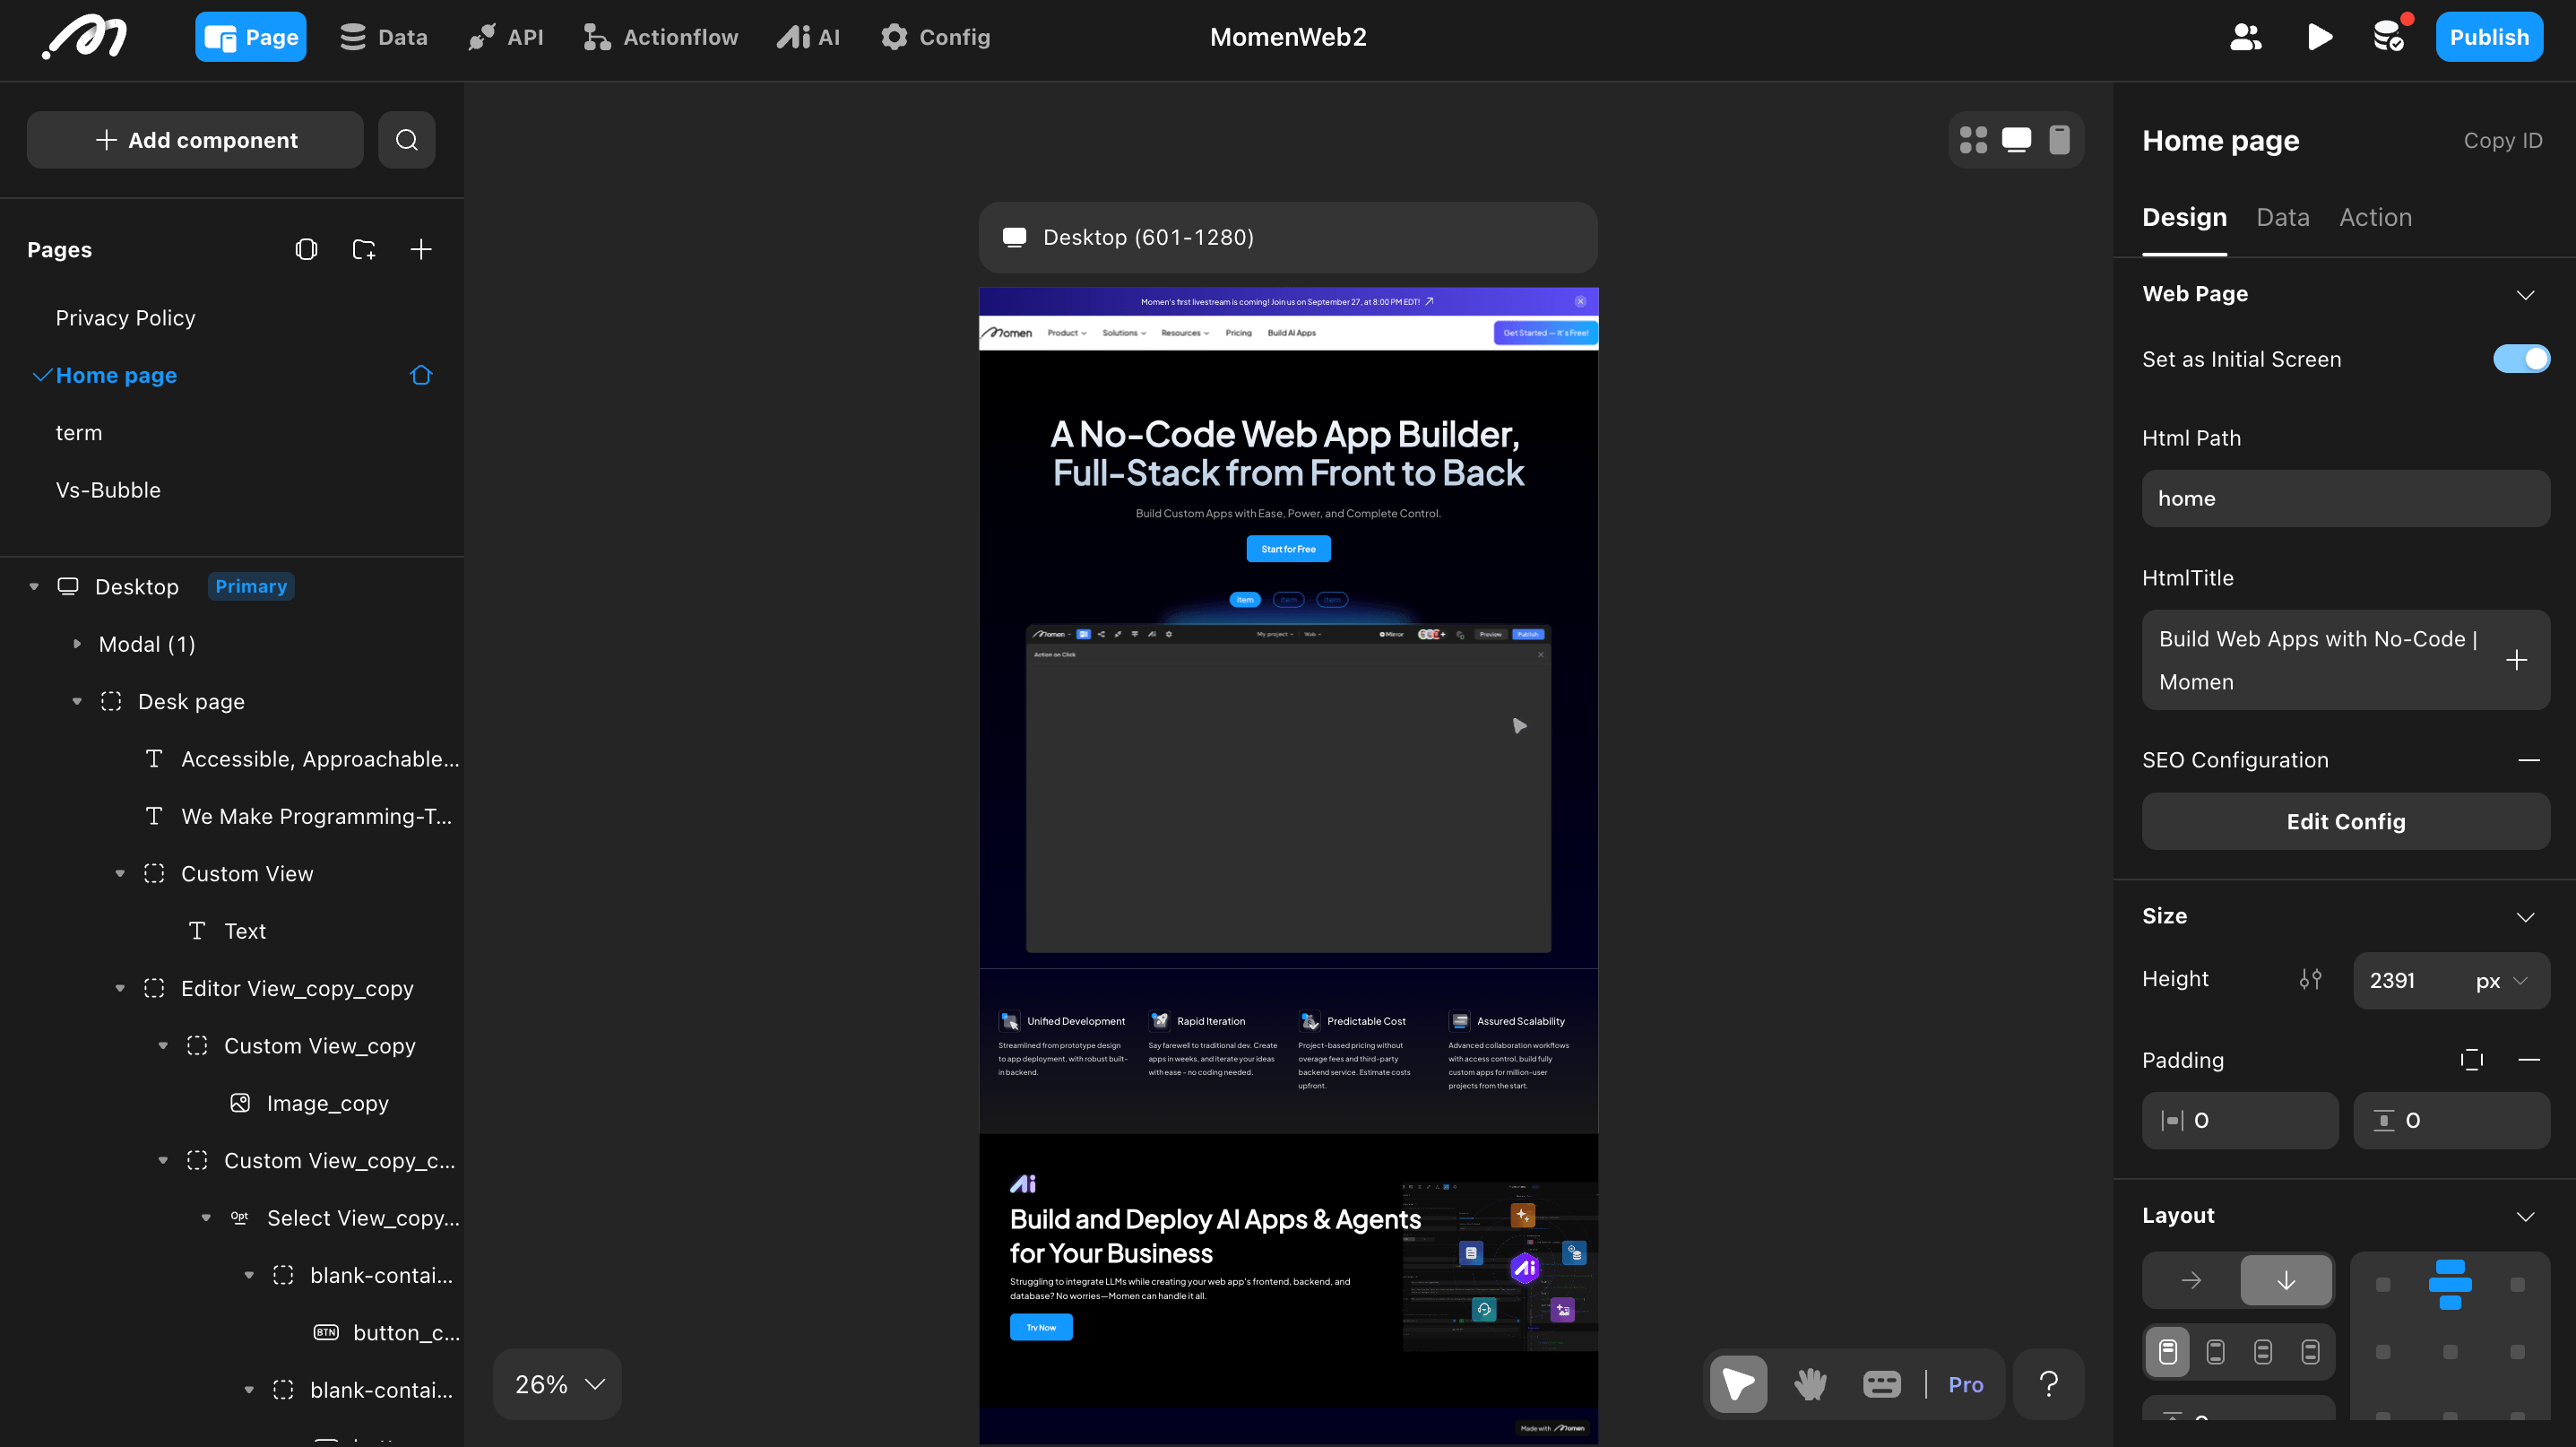Collapse the Desk page tree node
The image size is (2576, 1447).
tap(77, 702)
